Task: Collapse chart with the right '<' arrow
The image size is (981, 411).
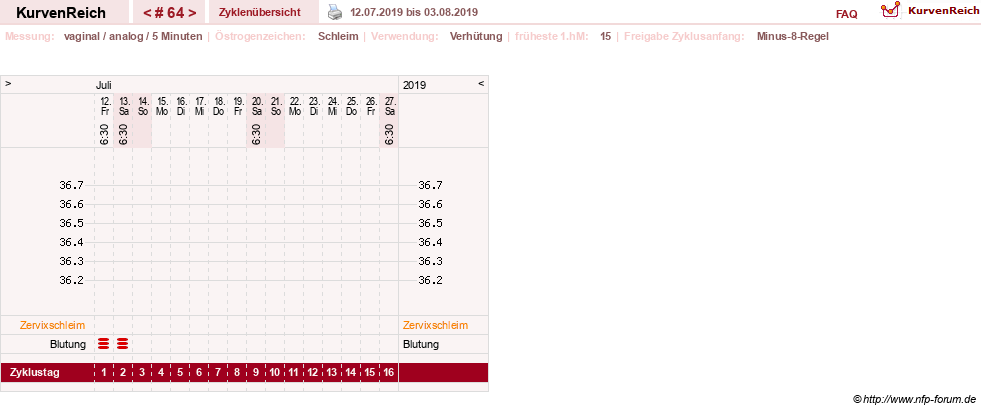Action: click(x=481, y=83)
